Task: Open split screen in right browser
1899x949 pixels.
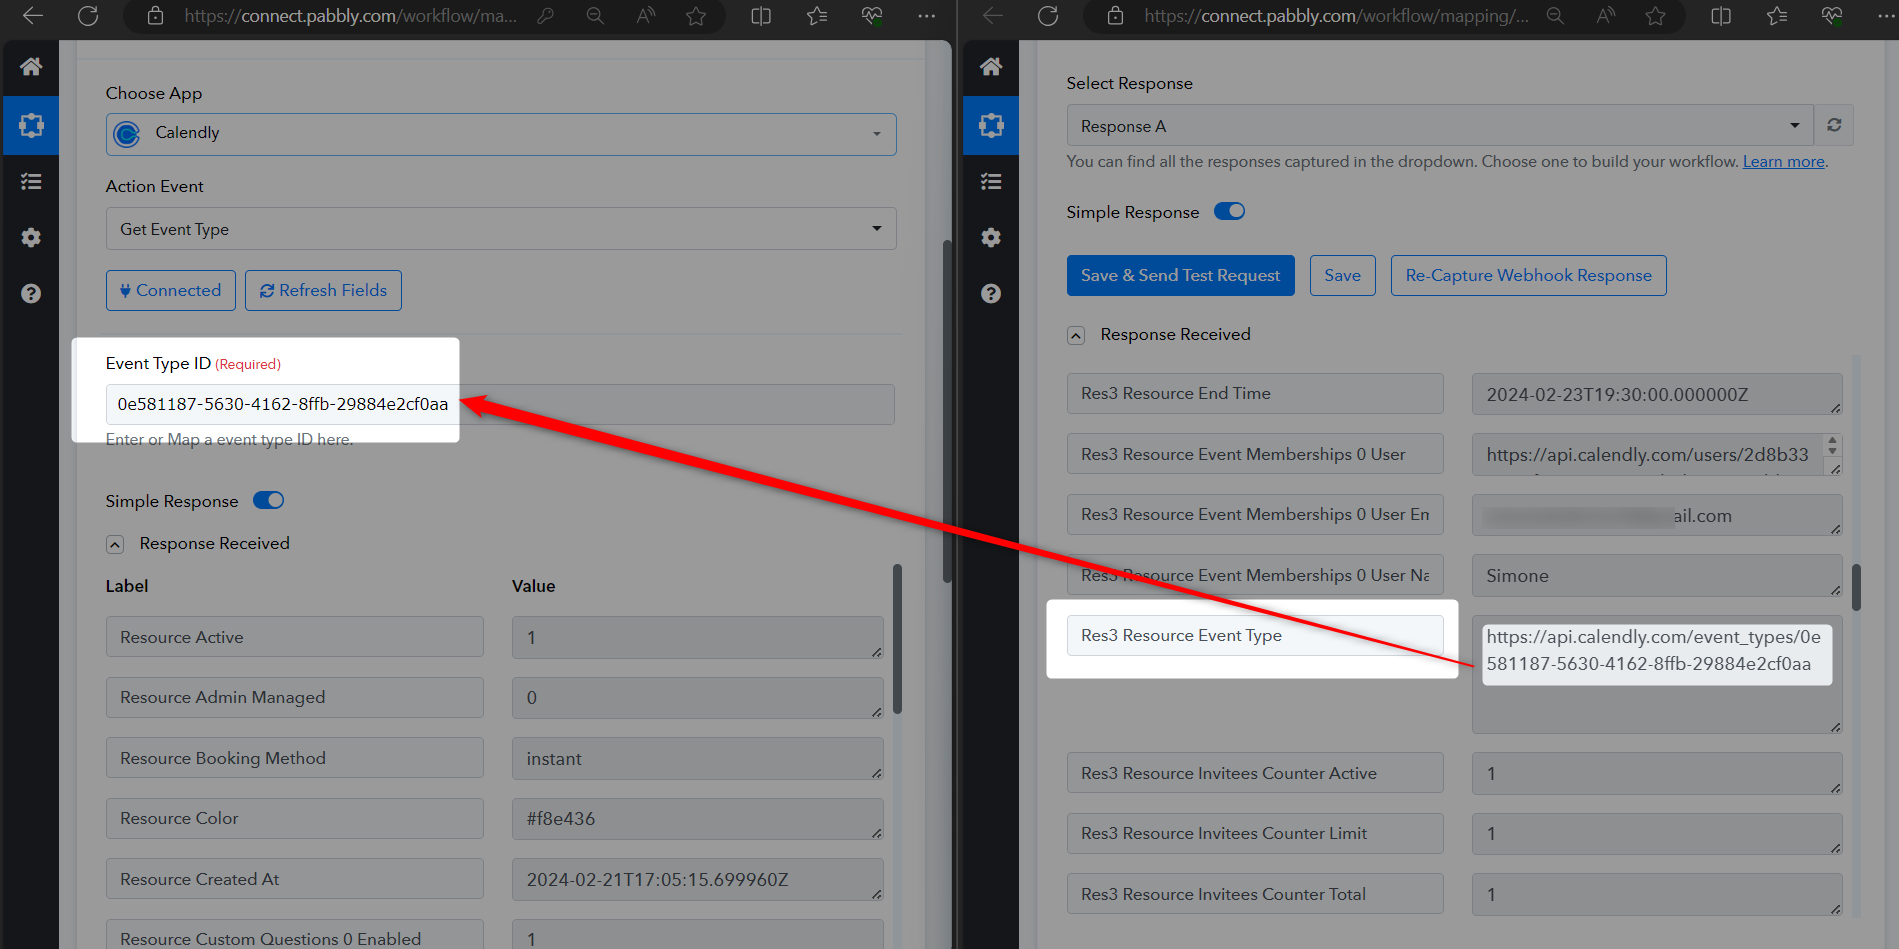Action: (x=1721, y=16)
